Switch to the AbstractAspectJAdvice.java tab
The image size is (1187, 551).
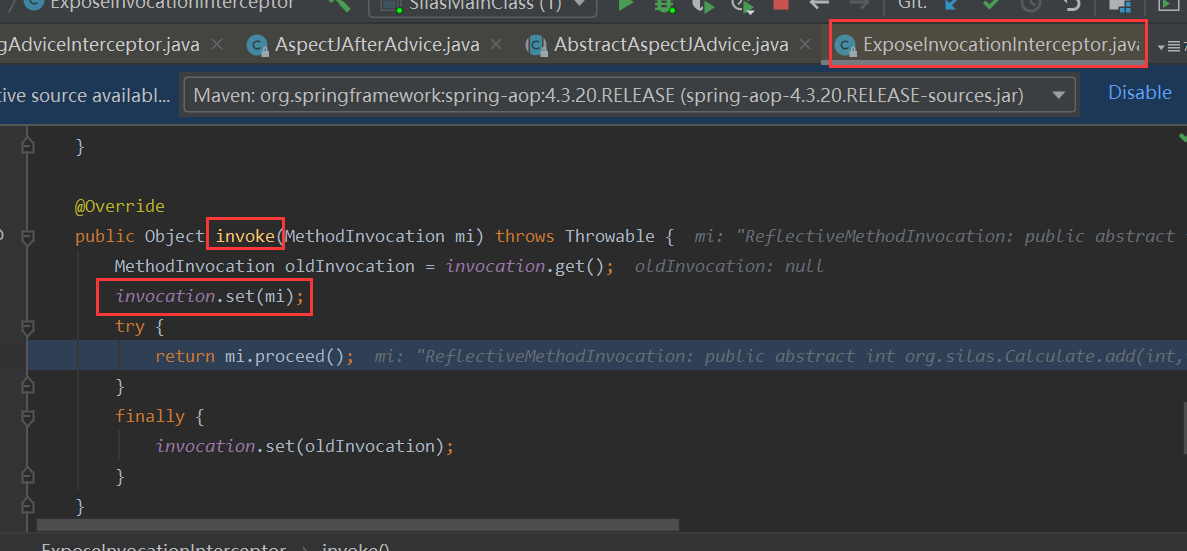coord(671,45)
